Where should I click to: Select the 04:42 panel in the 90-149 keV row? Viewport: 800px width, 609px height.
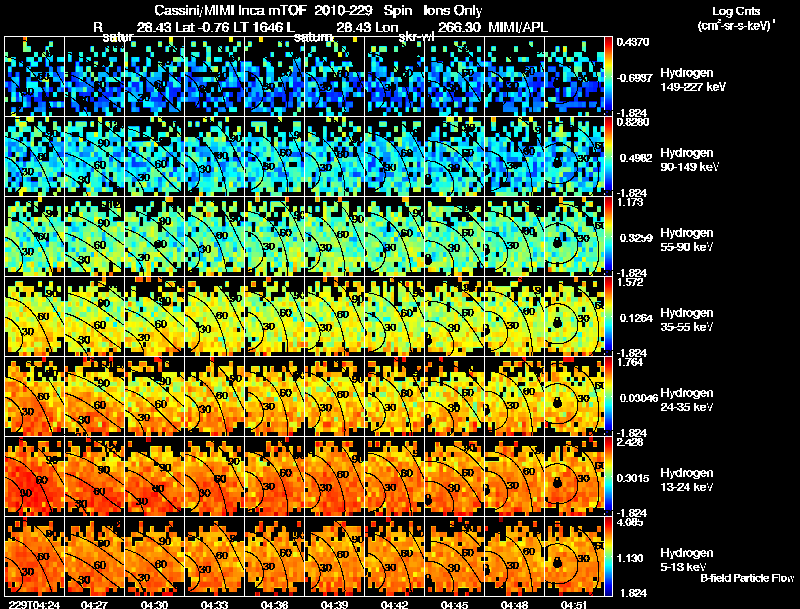(394, 156)
